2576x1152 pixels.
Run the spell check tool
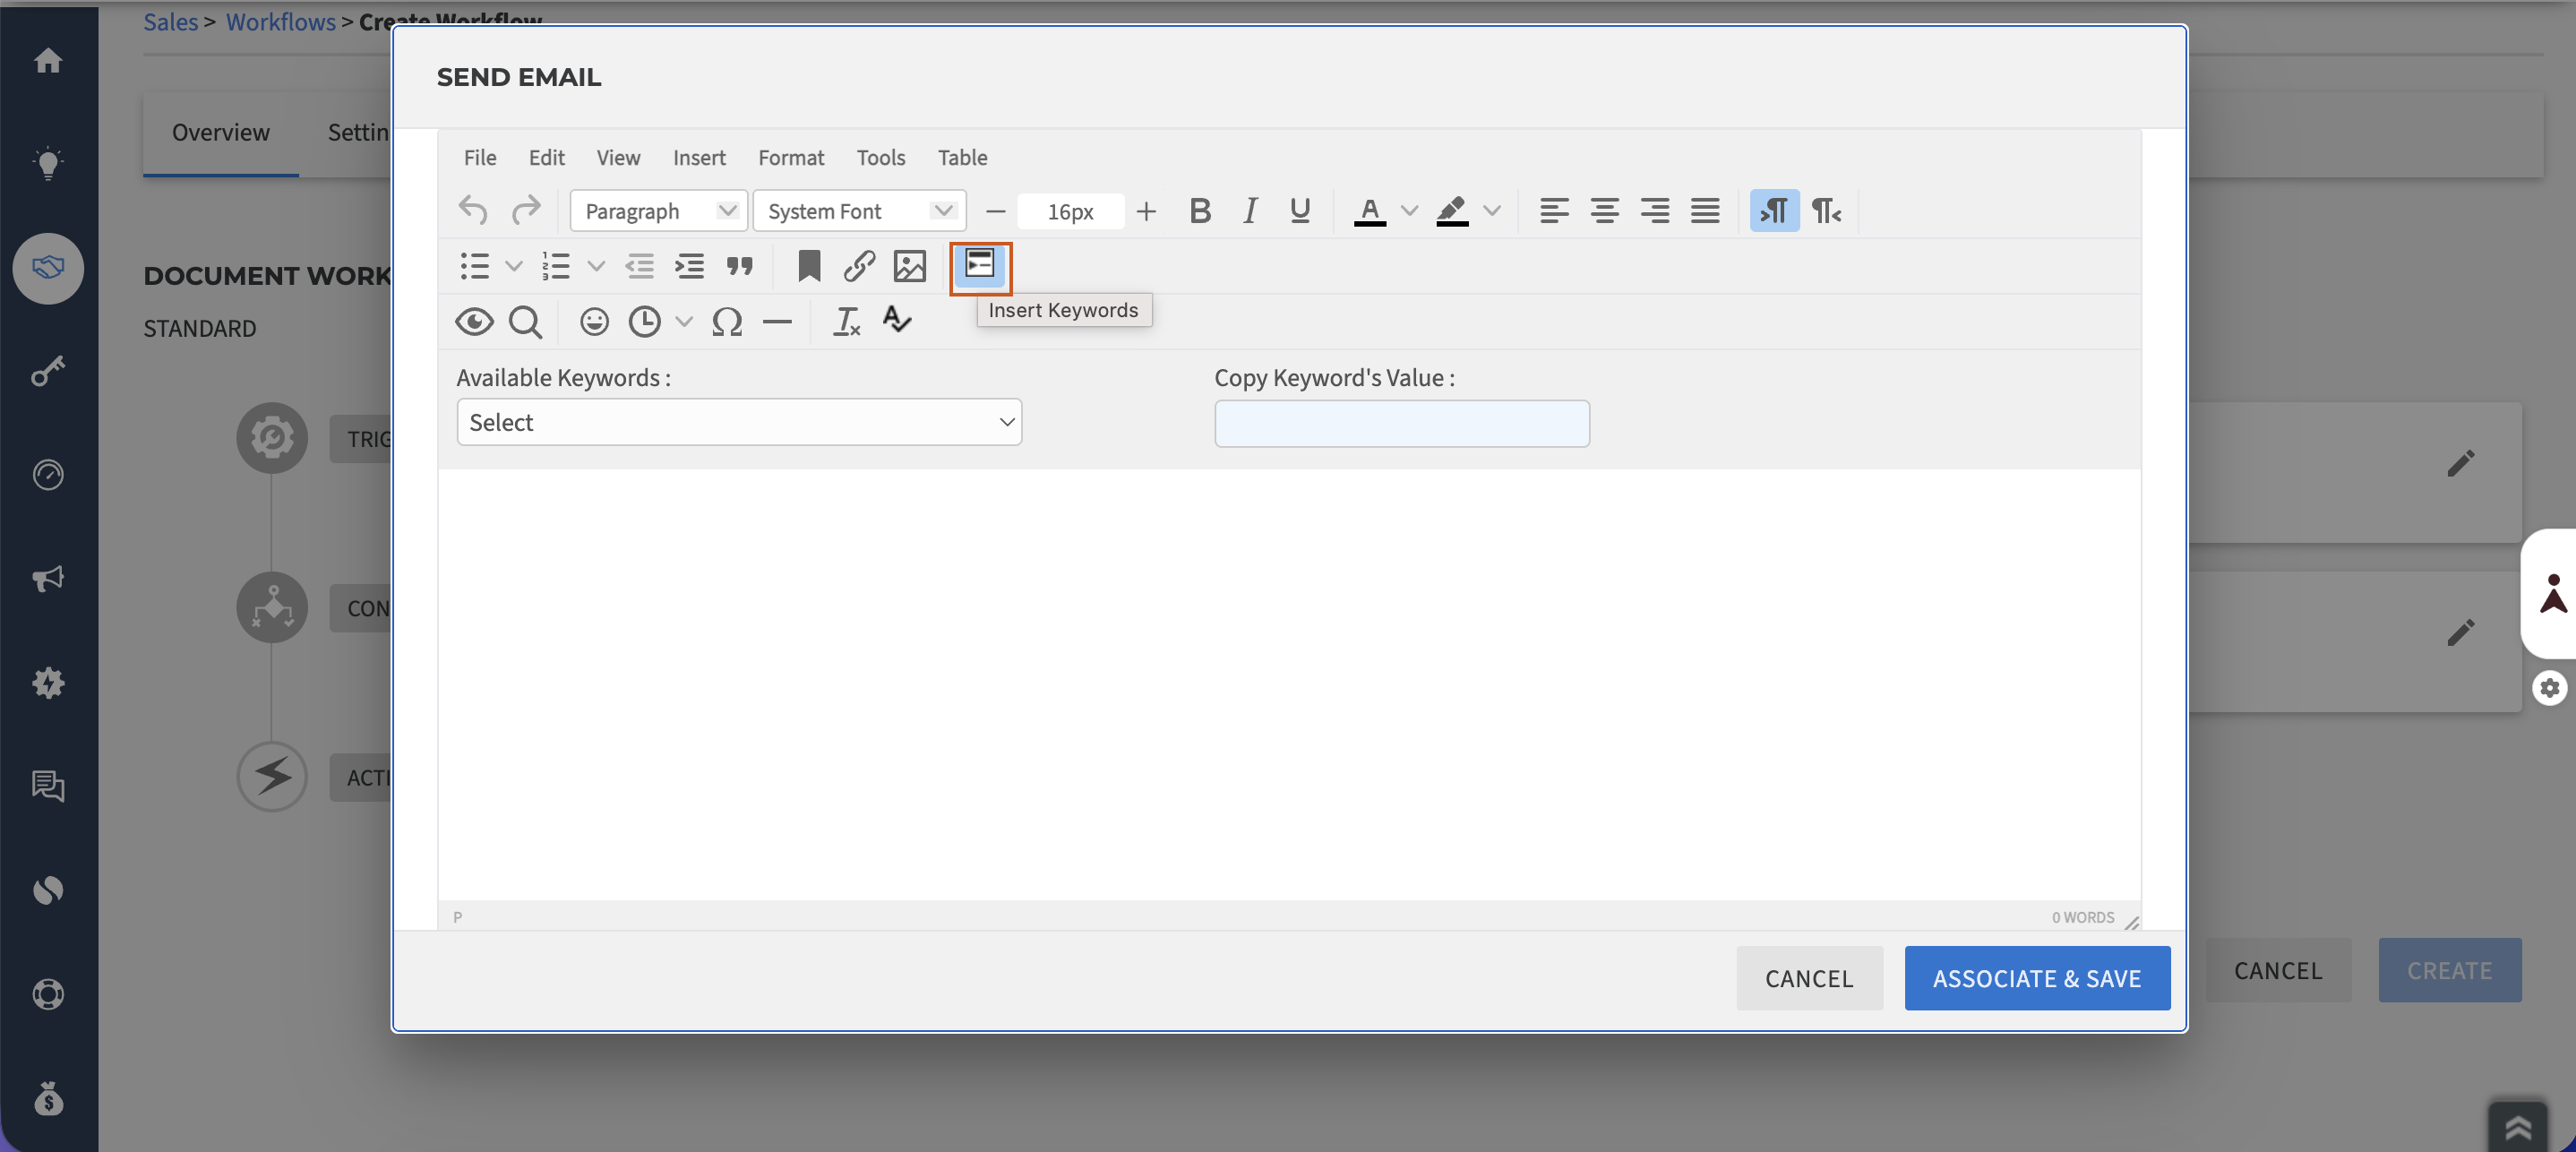pos(897,321)
